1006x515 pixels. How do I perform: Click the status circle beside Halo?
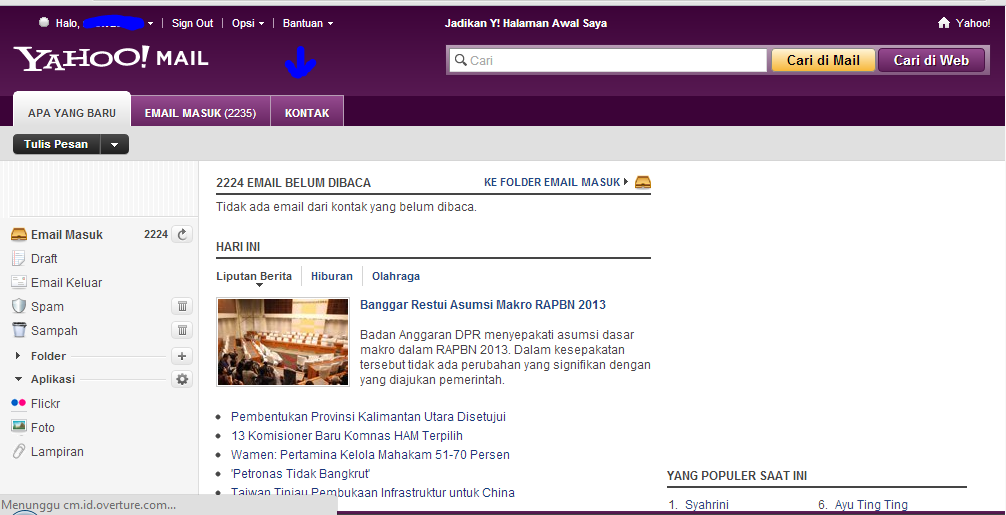[44, 22]
